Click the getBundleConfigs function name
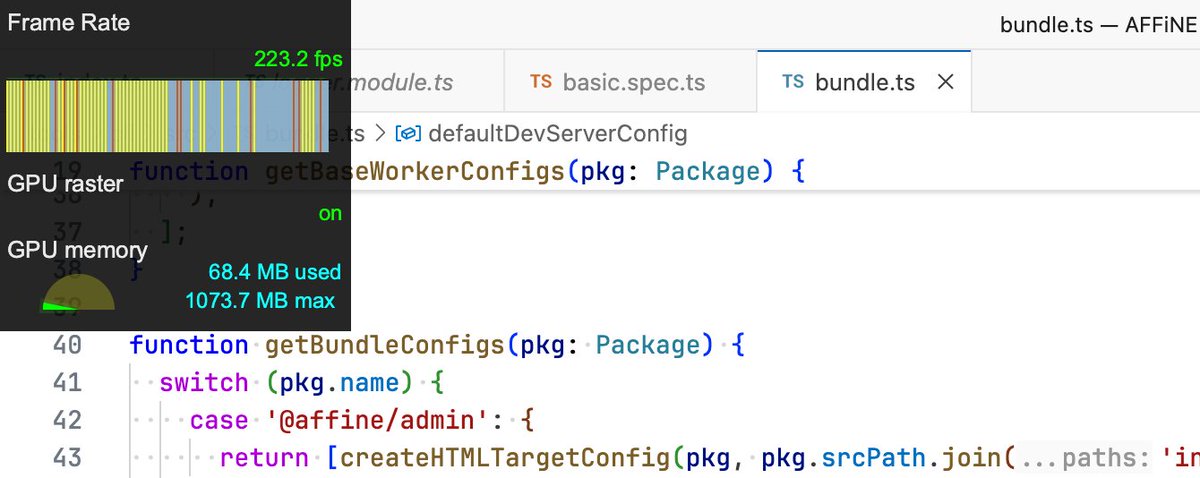This screenshot has width=1200, height=478. (x=385, y=345)
